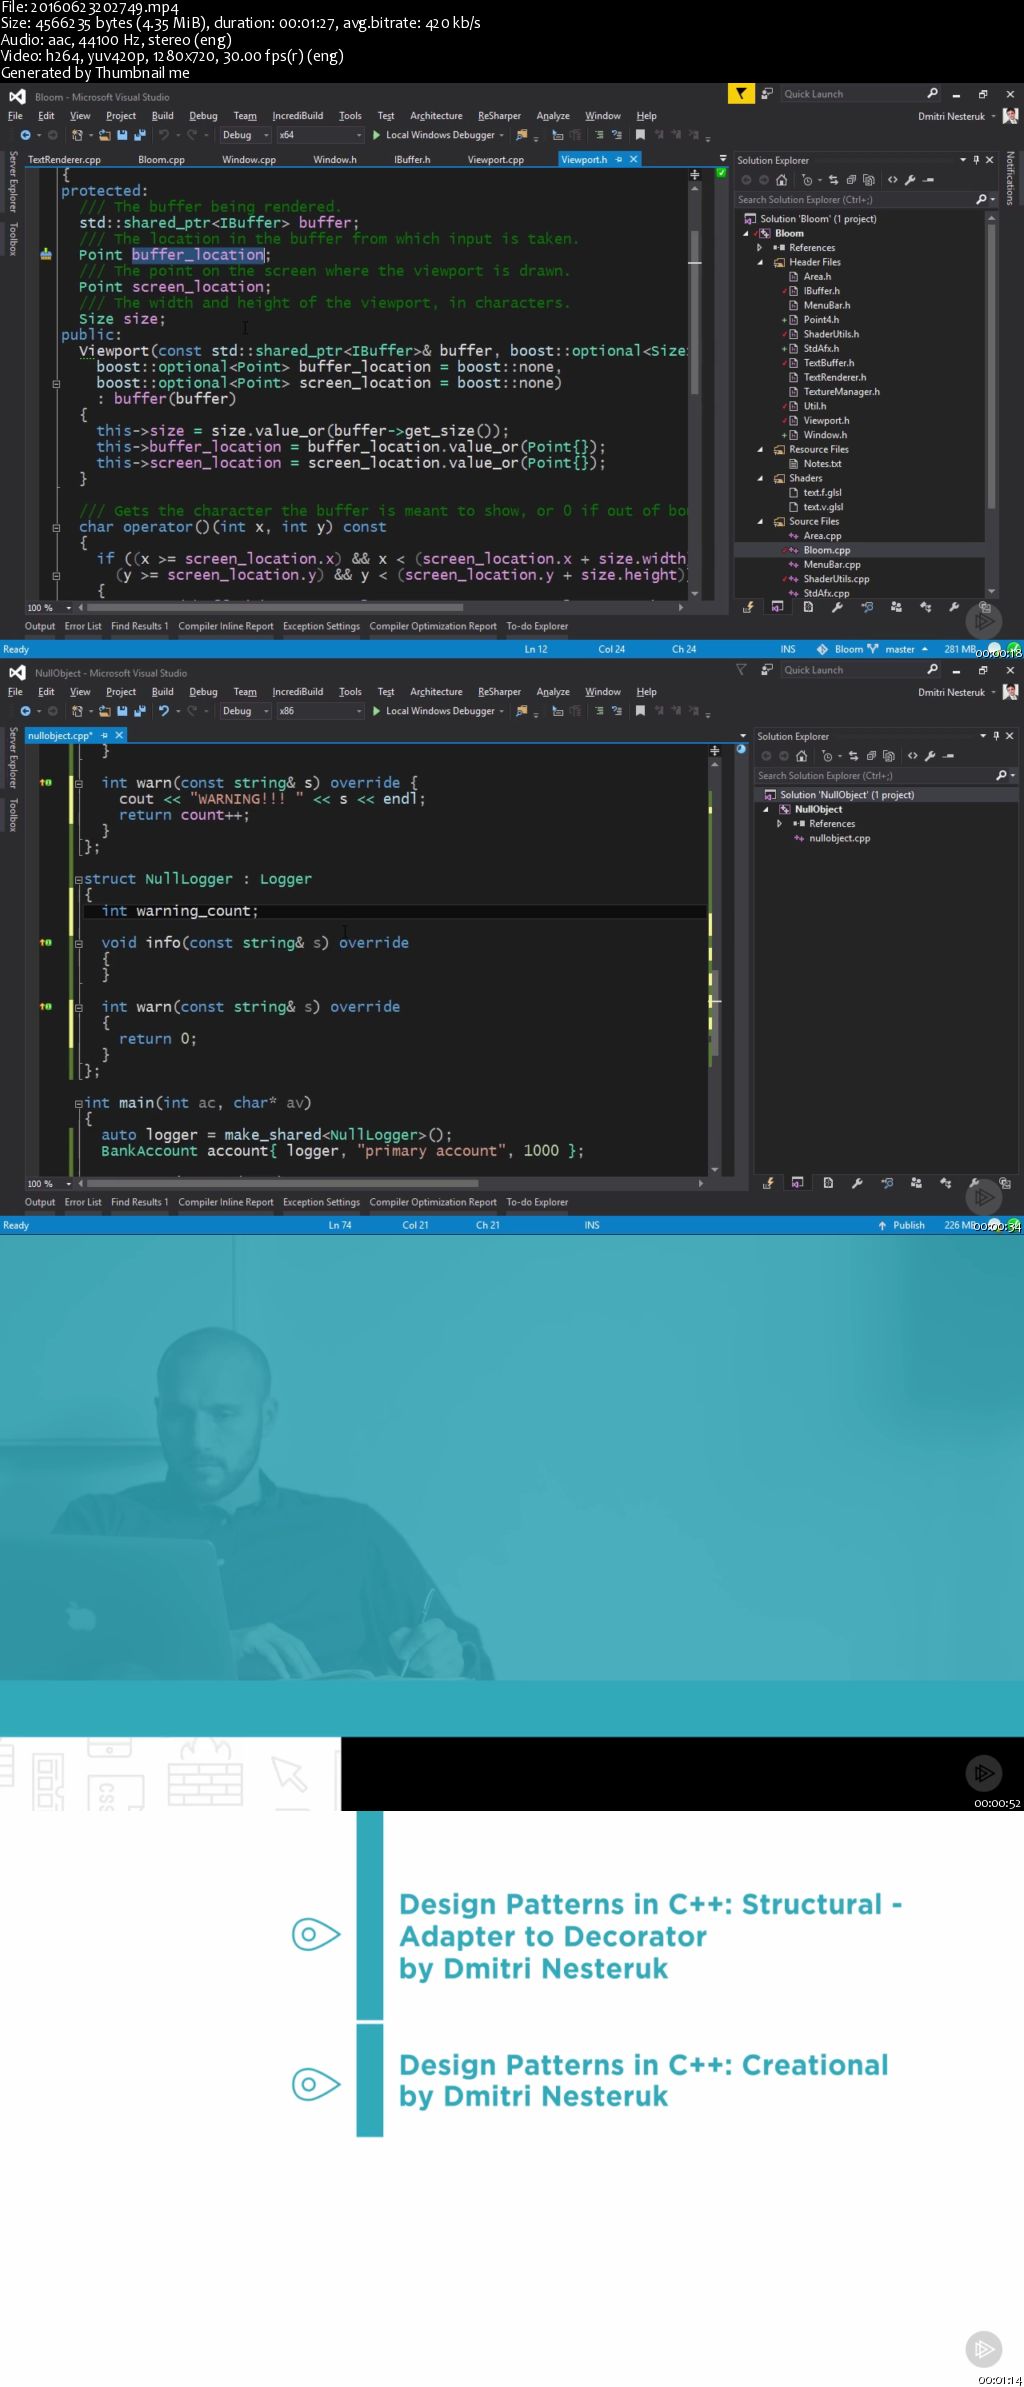Image resolution: width=1024 pixels, height=2387 pixels.
Task: Open Debug configuration dropdown in Bloom window
Action: click(x=245, y=135)
